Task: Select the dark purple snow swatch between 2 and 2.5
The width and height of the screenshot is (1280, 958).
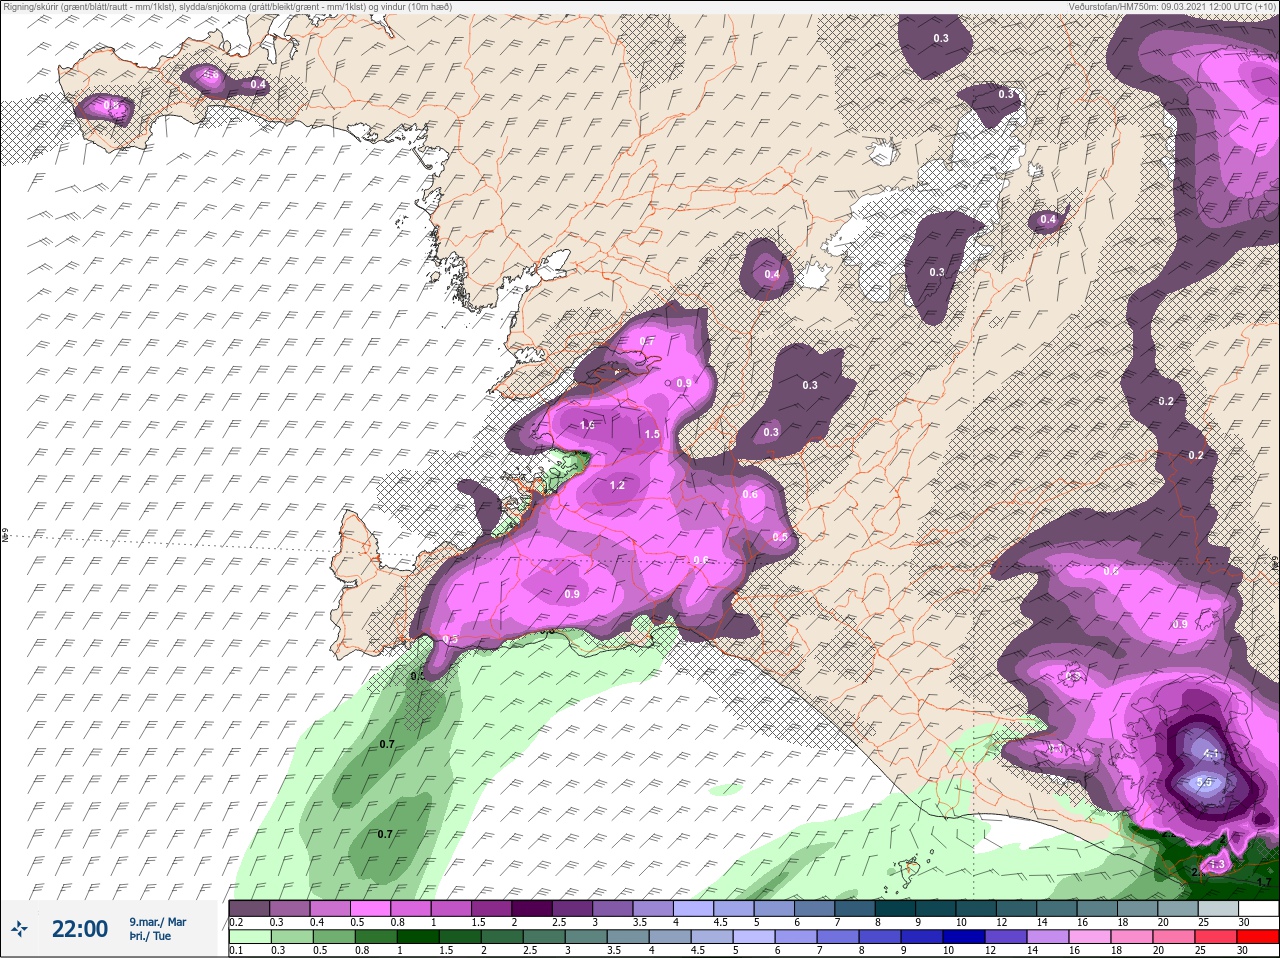Action: coord(532,909)
